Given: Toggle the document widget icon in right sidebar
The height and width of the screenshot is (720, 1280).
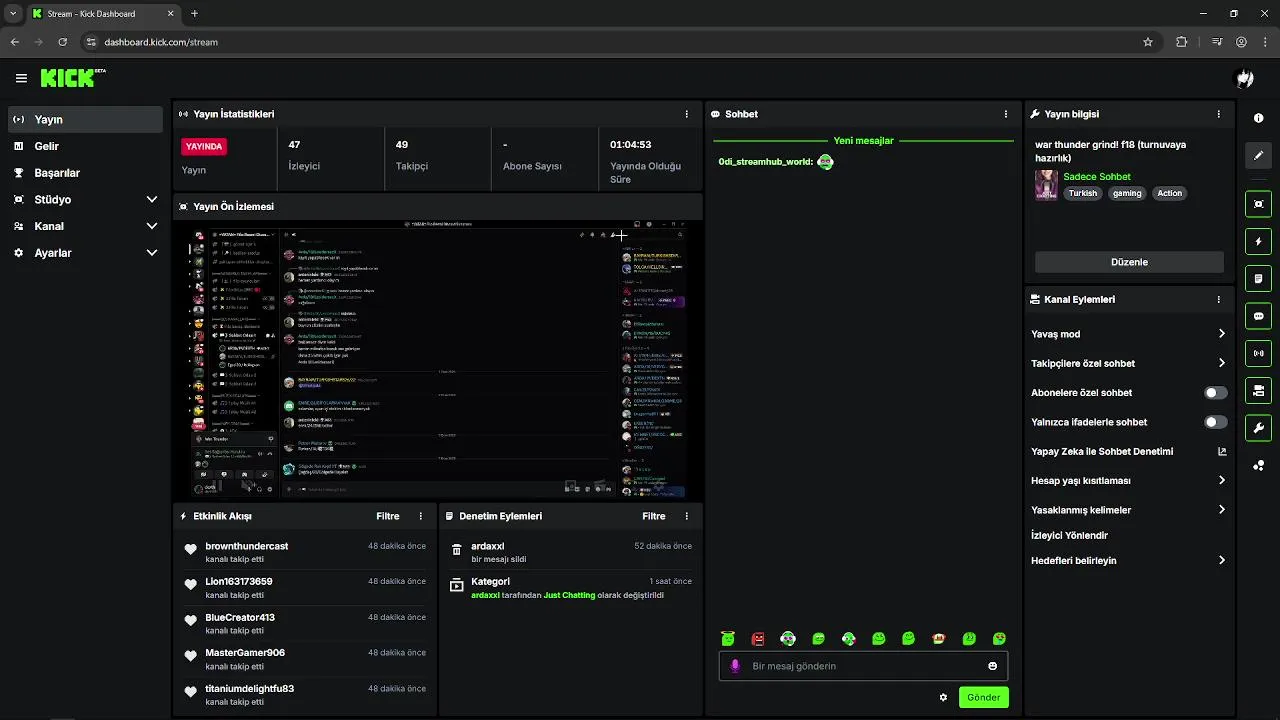Looking at the screenshot, I should pyautogui.click(x=1258, y=278).
